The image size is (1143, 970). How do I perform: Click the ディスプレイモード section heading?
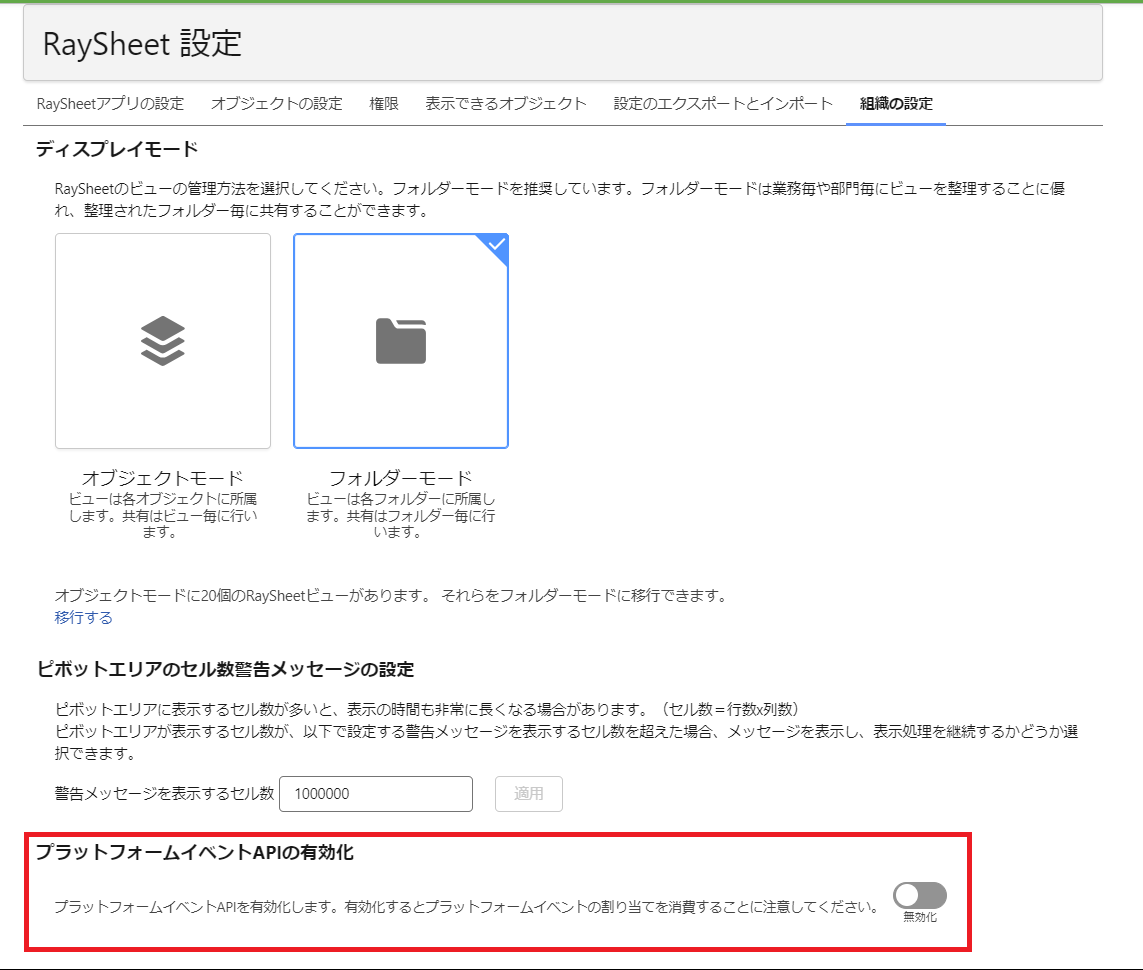click(117, 149)
